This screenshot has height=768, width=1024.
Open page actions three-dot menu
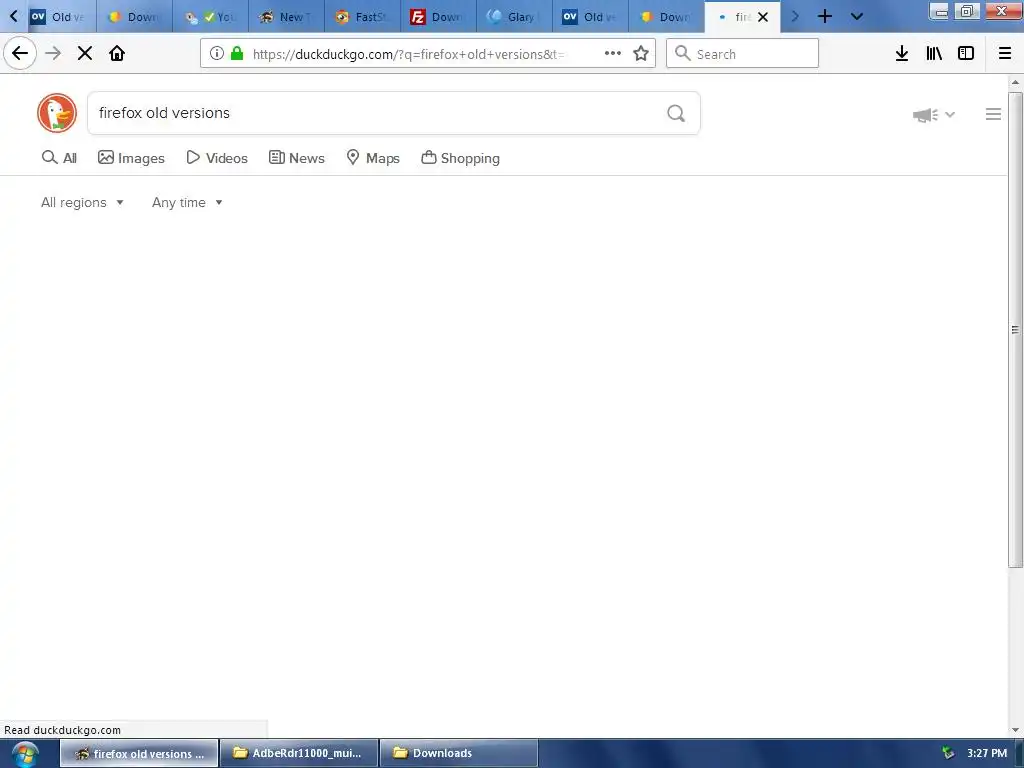coord(613,54)
